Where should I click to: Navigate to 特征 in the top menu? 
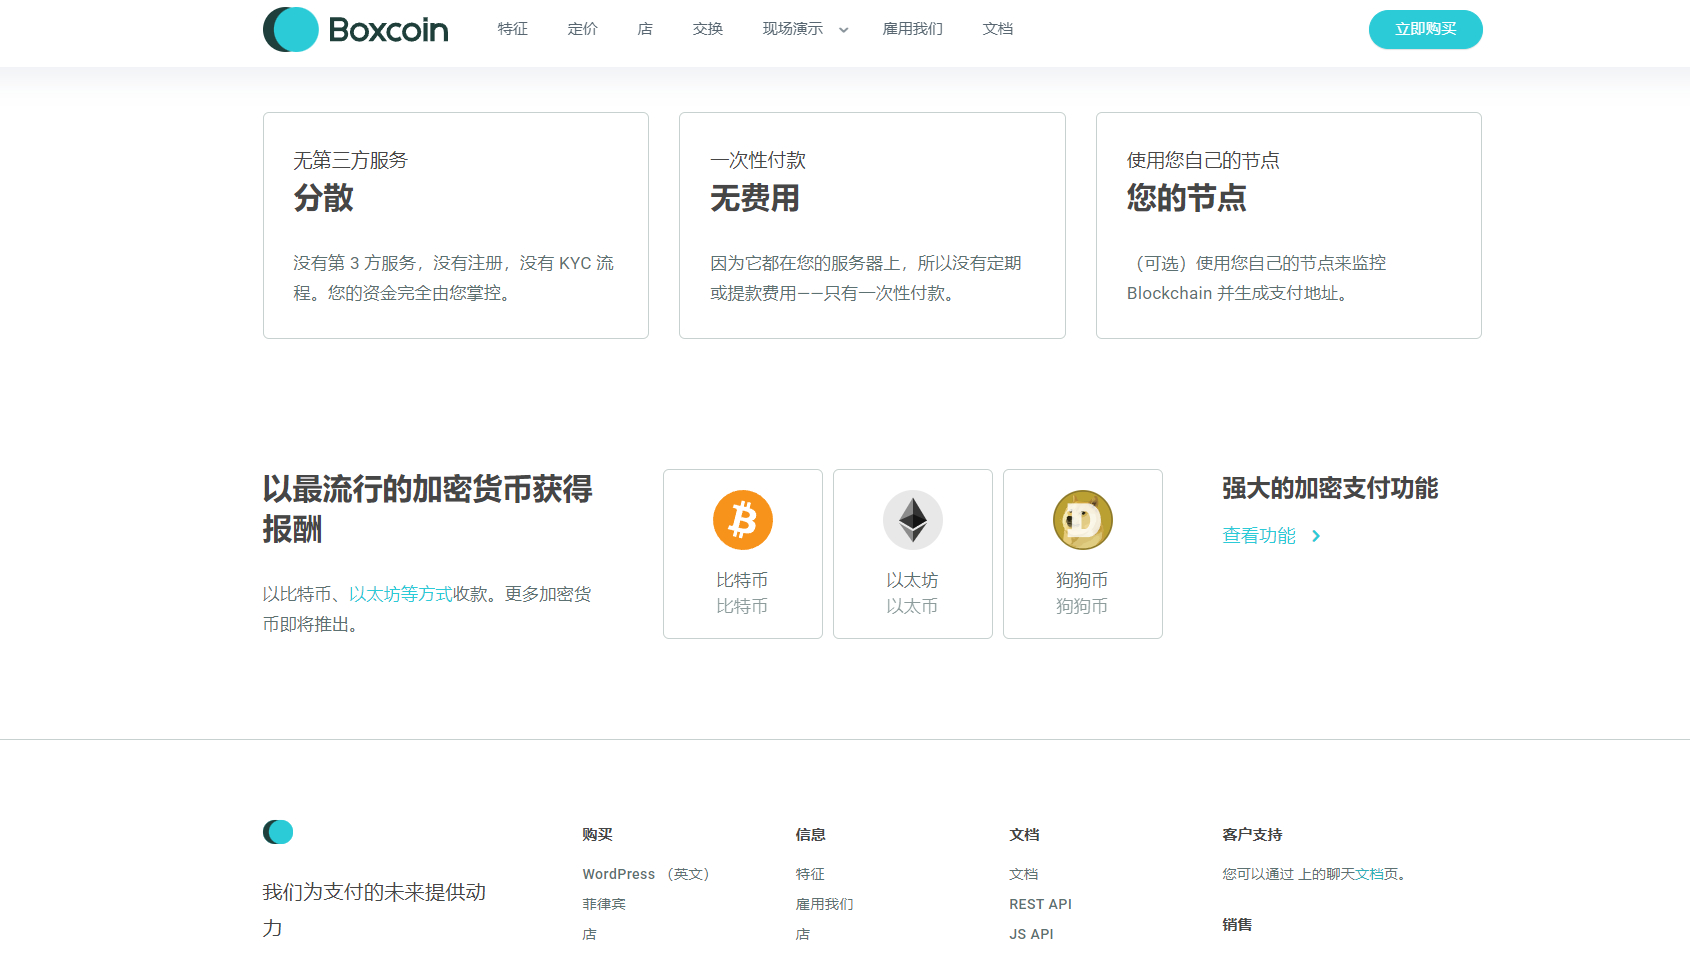coord(512,29)
